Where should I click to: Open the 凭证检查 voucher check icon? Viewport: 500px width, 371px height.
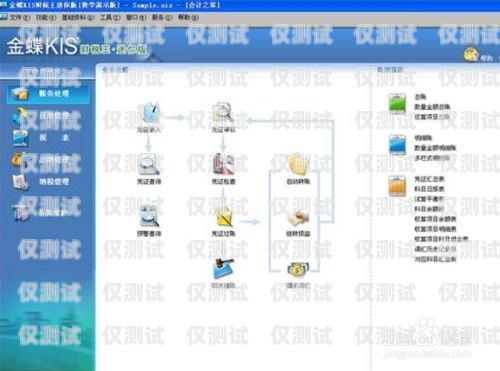tap(224, 164)
